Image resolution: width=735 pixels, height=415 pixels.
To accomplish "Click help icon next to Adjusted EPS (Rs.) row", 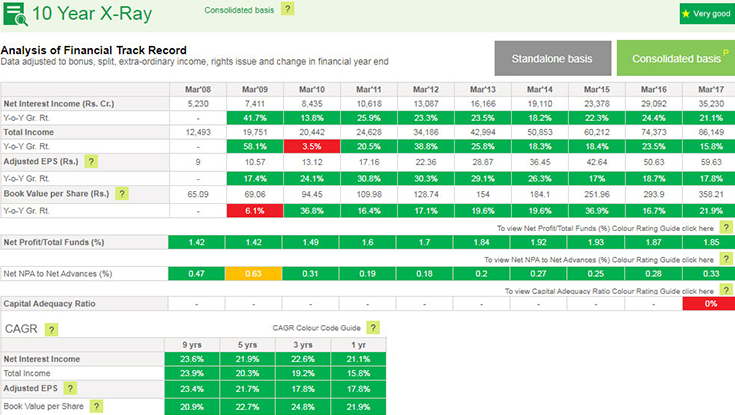I will [91, 161].
